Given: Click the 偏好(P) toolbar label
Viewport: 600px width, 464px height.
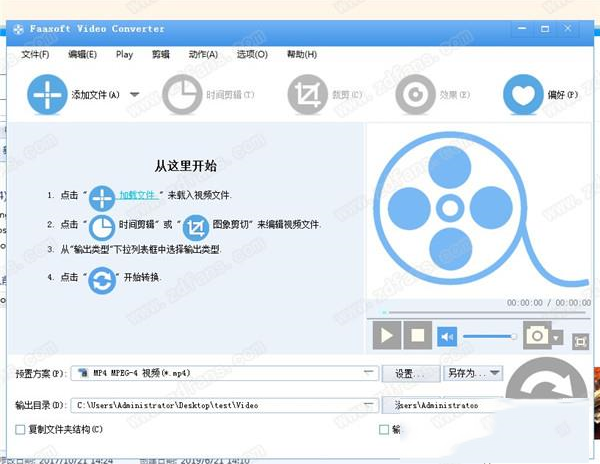Looking at the screenshot, I should [562, 94].
